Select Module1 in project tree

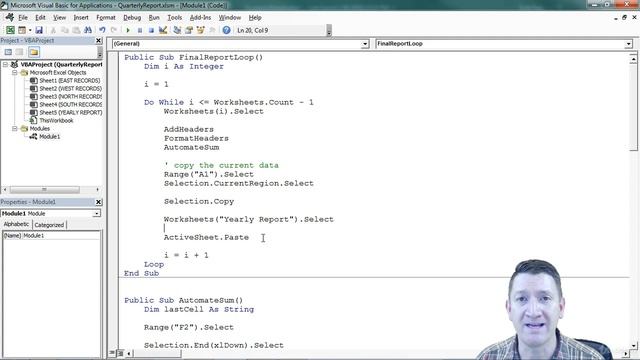(49, 137)
